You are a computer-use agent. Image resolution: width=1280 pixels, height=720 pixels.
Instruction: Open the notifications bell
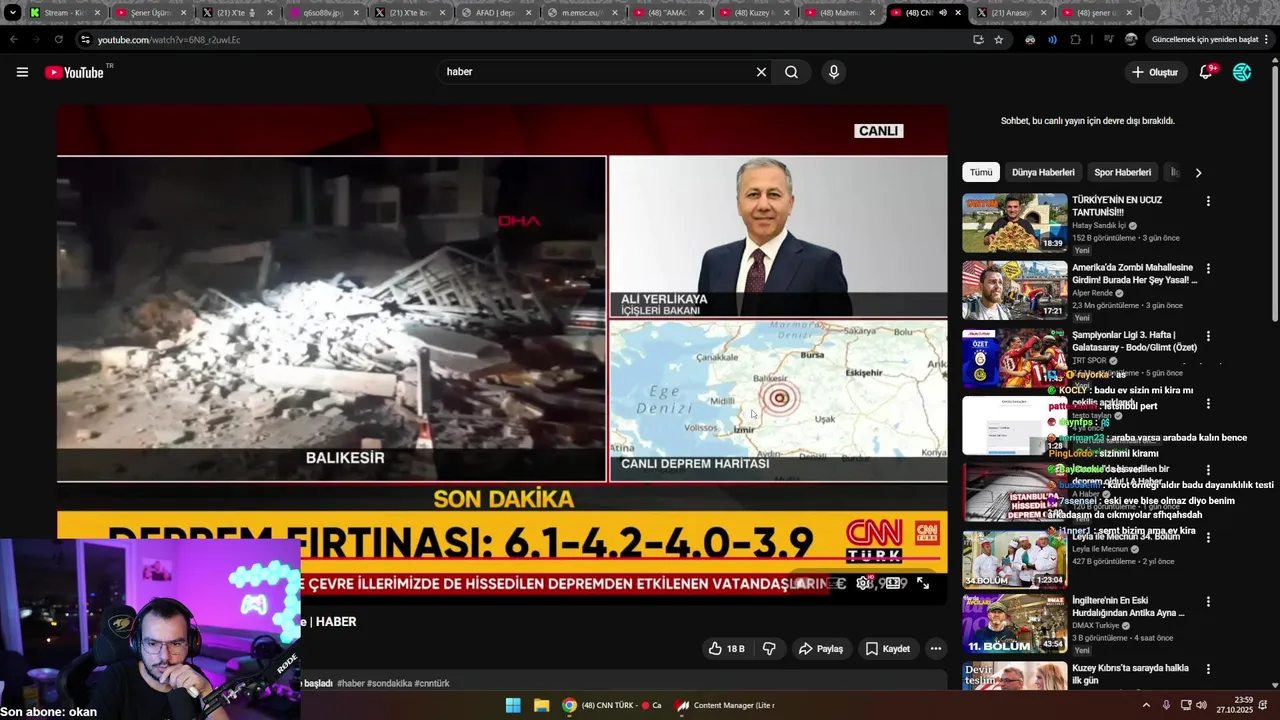tap(1206, 72)
